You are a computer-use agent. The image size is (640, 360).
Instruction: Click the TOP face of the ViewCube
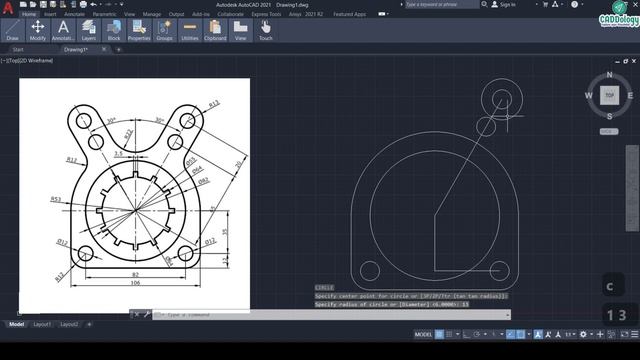pos(609,95)
